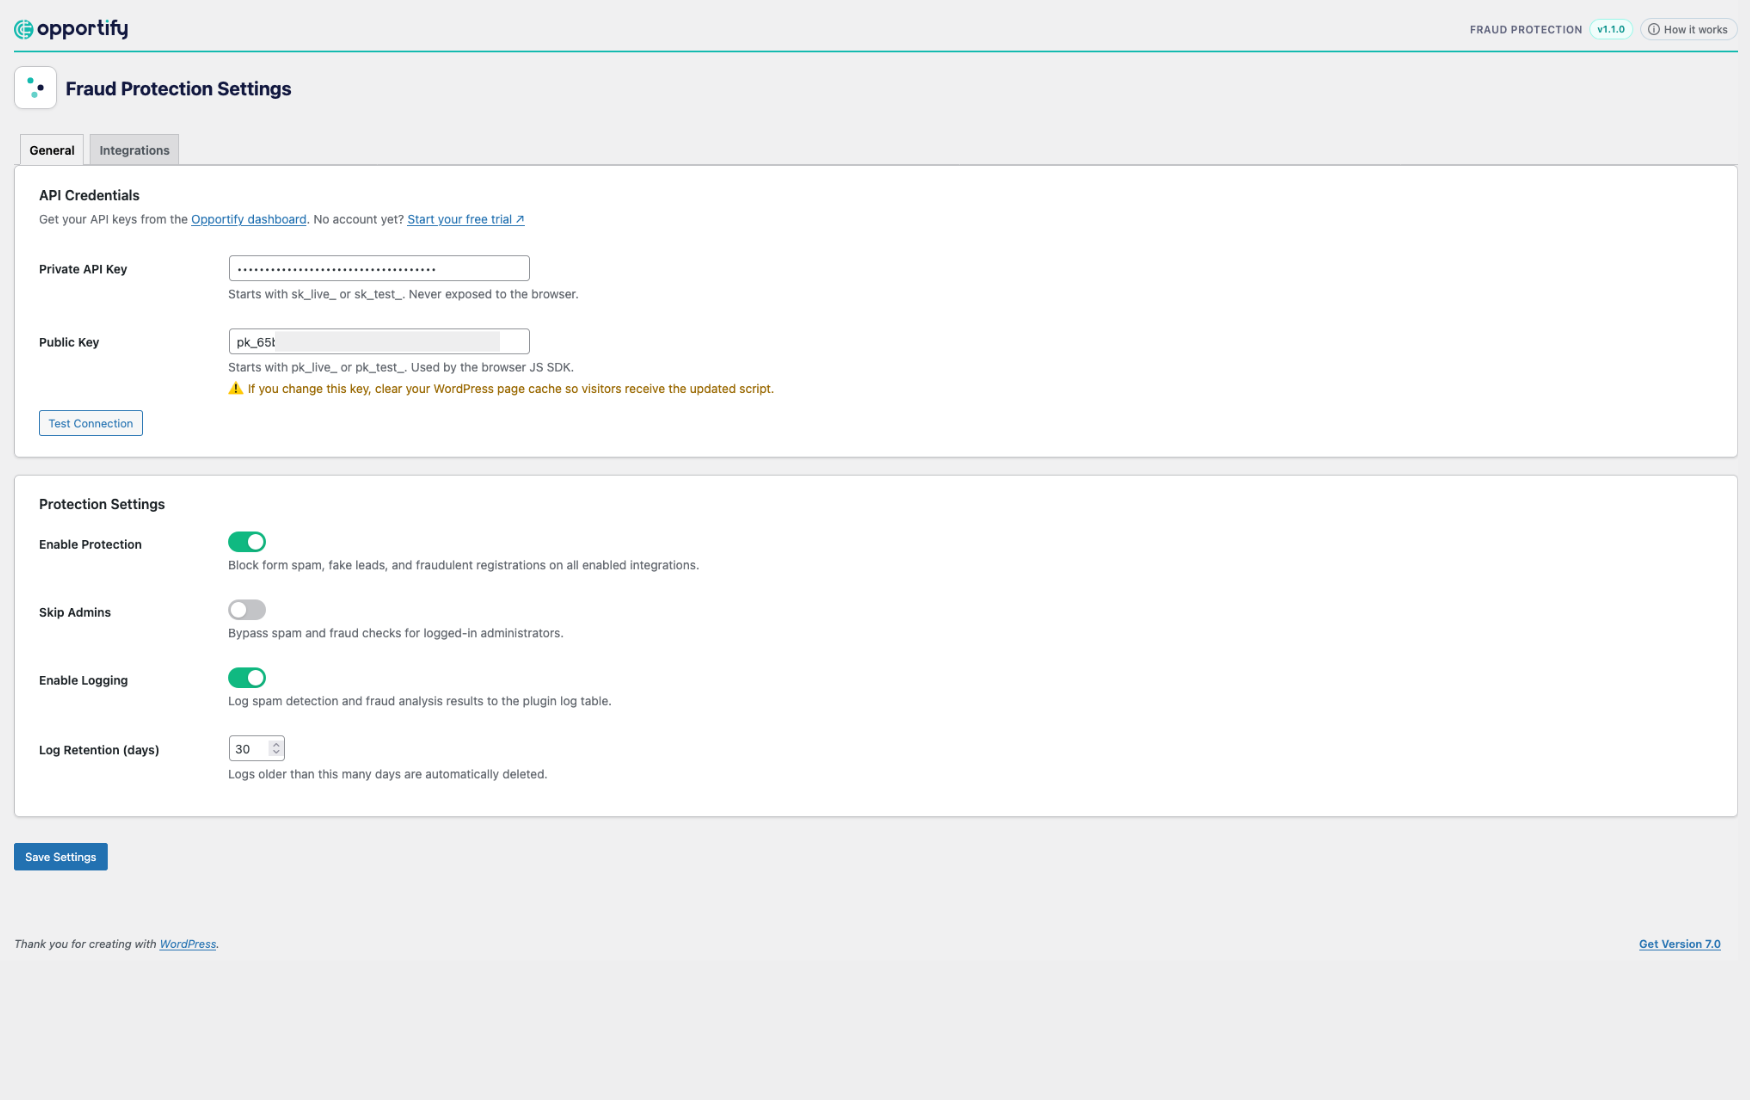Disable the Enable Logging toggle
This screenshot has width=1750, height=1100.
[247, 678]
